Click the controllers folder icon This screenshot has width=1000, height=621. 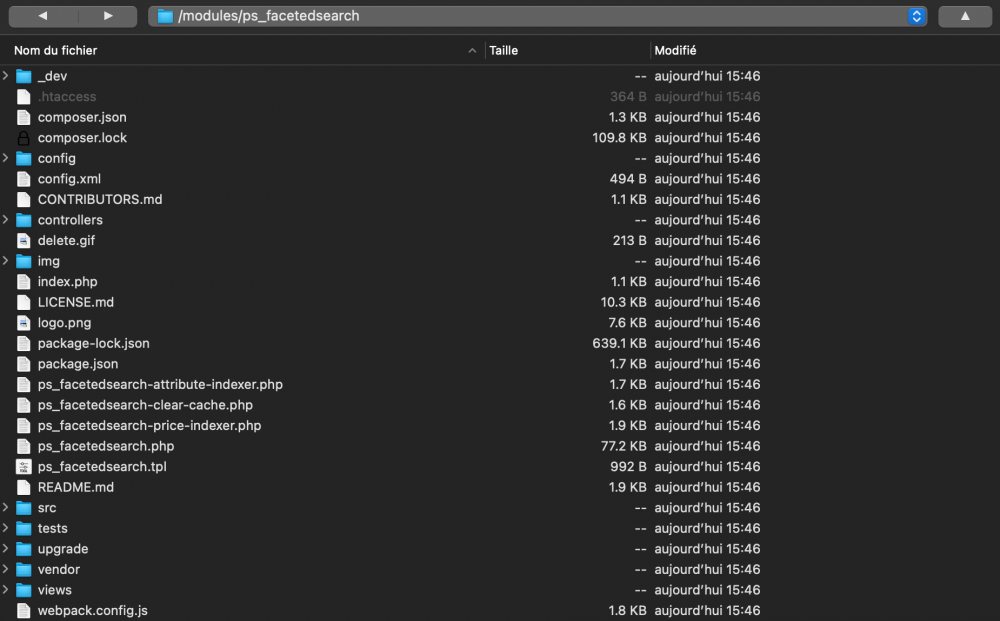[x=24, y=220]
